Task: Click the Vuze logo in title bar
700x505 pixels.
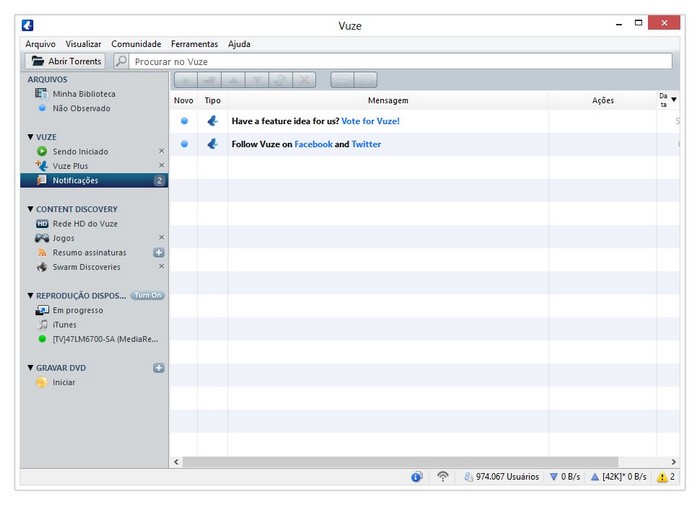Action: click(x=28, y=25)
